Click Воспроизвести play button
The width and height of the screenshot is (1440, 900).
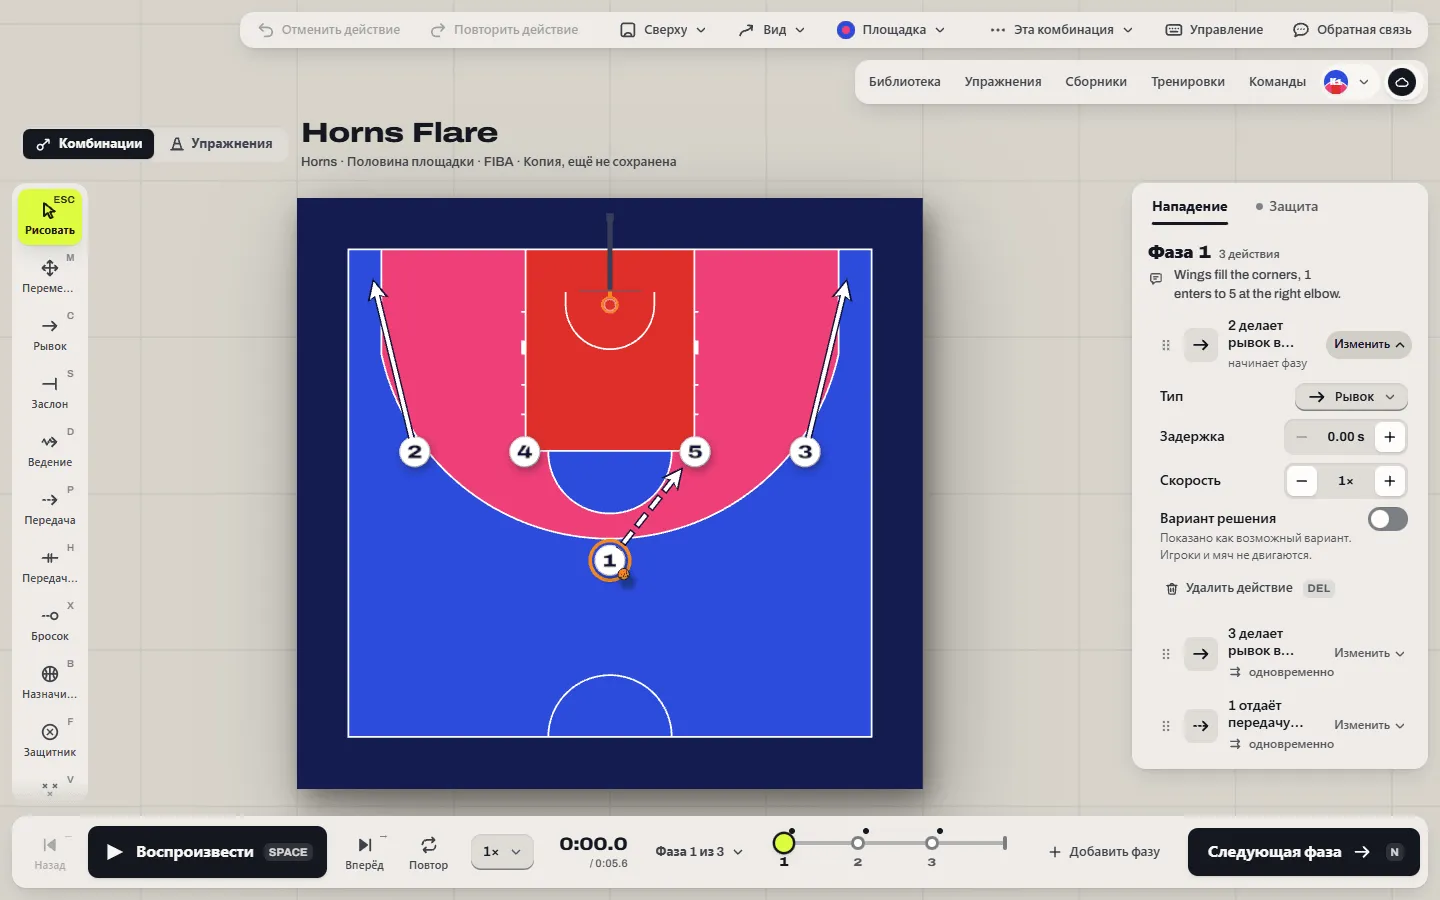click(x=207, y=852)
